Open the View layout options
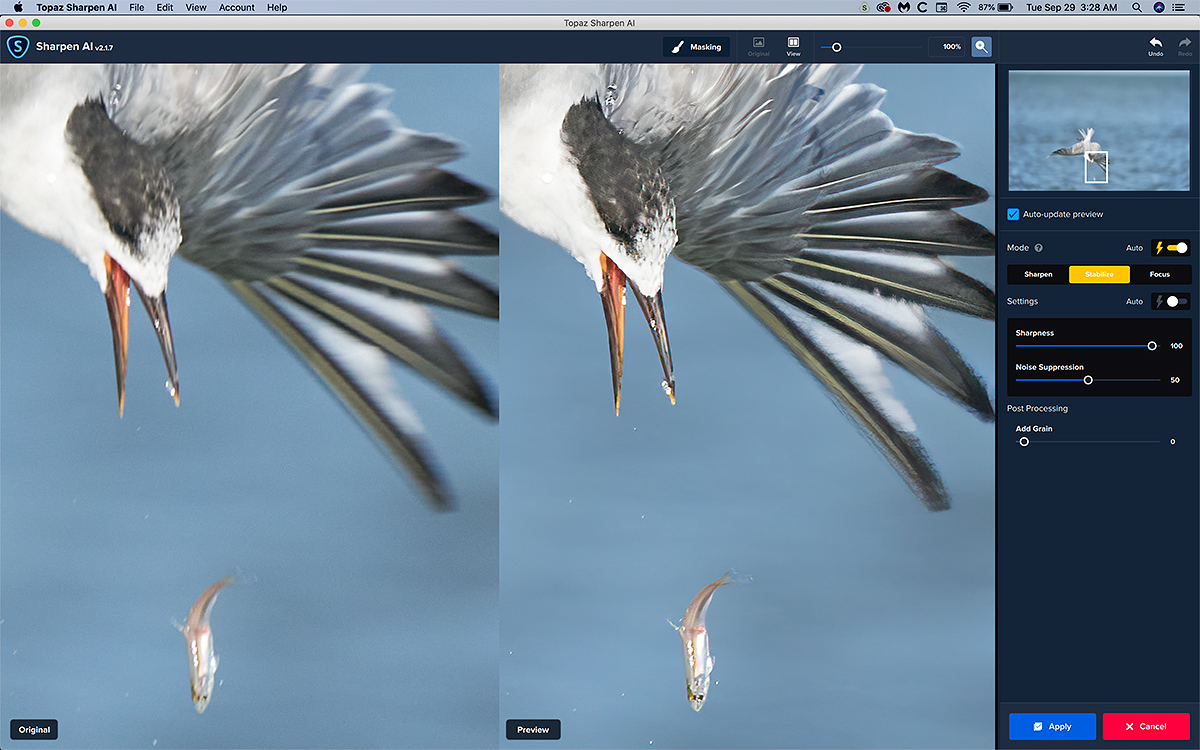 (x=793, y=47)
